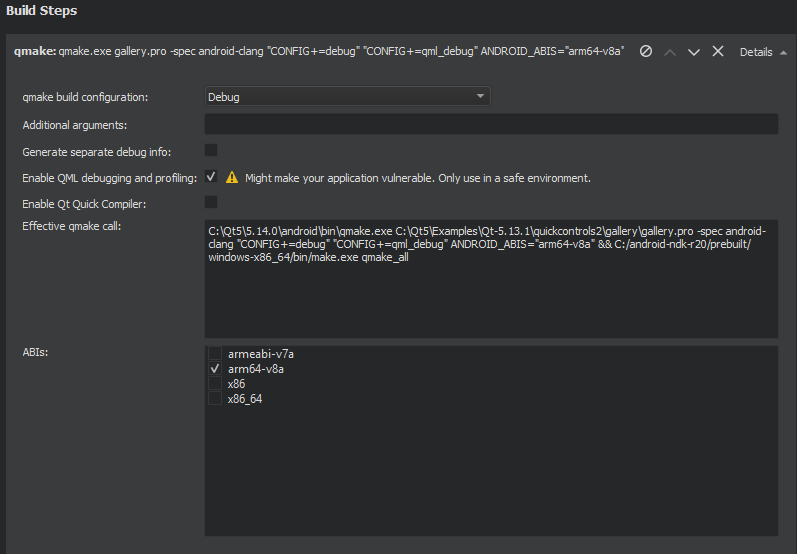Uncheck Enable QML debugging and profiling

tap(211, 177)
